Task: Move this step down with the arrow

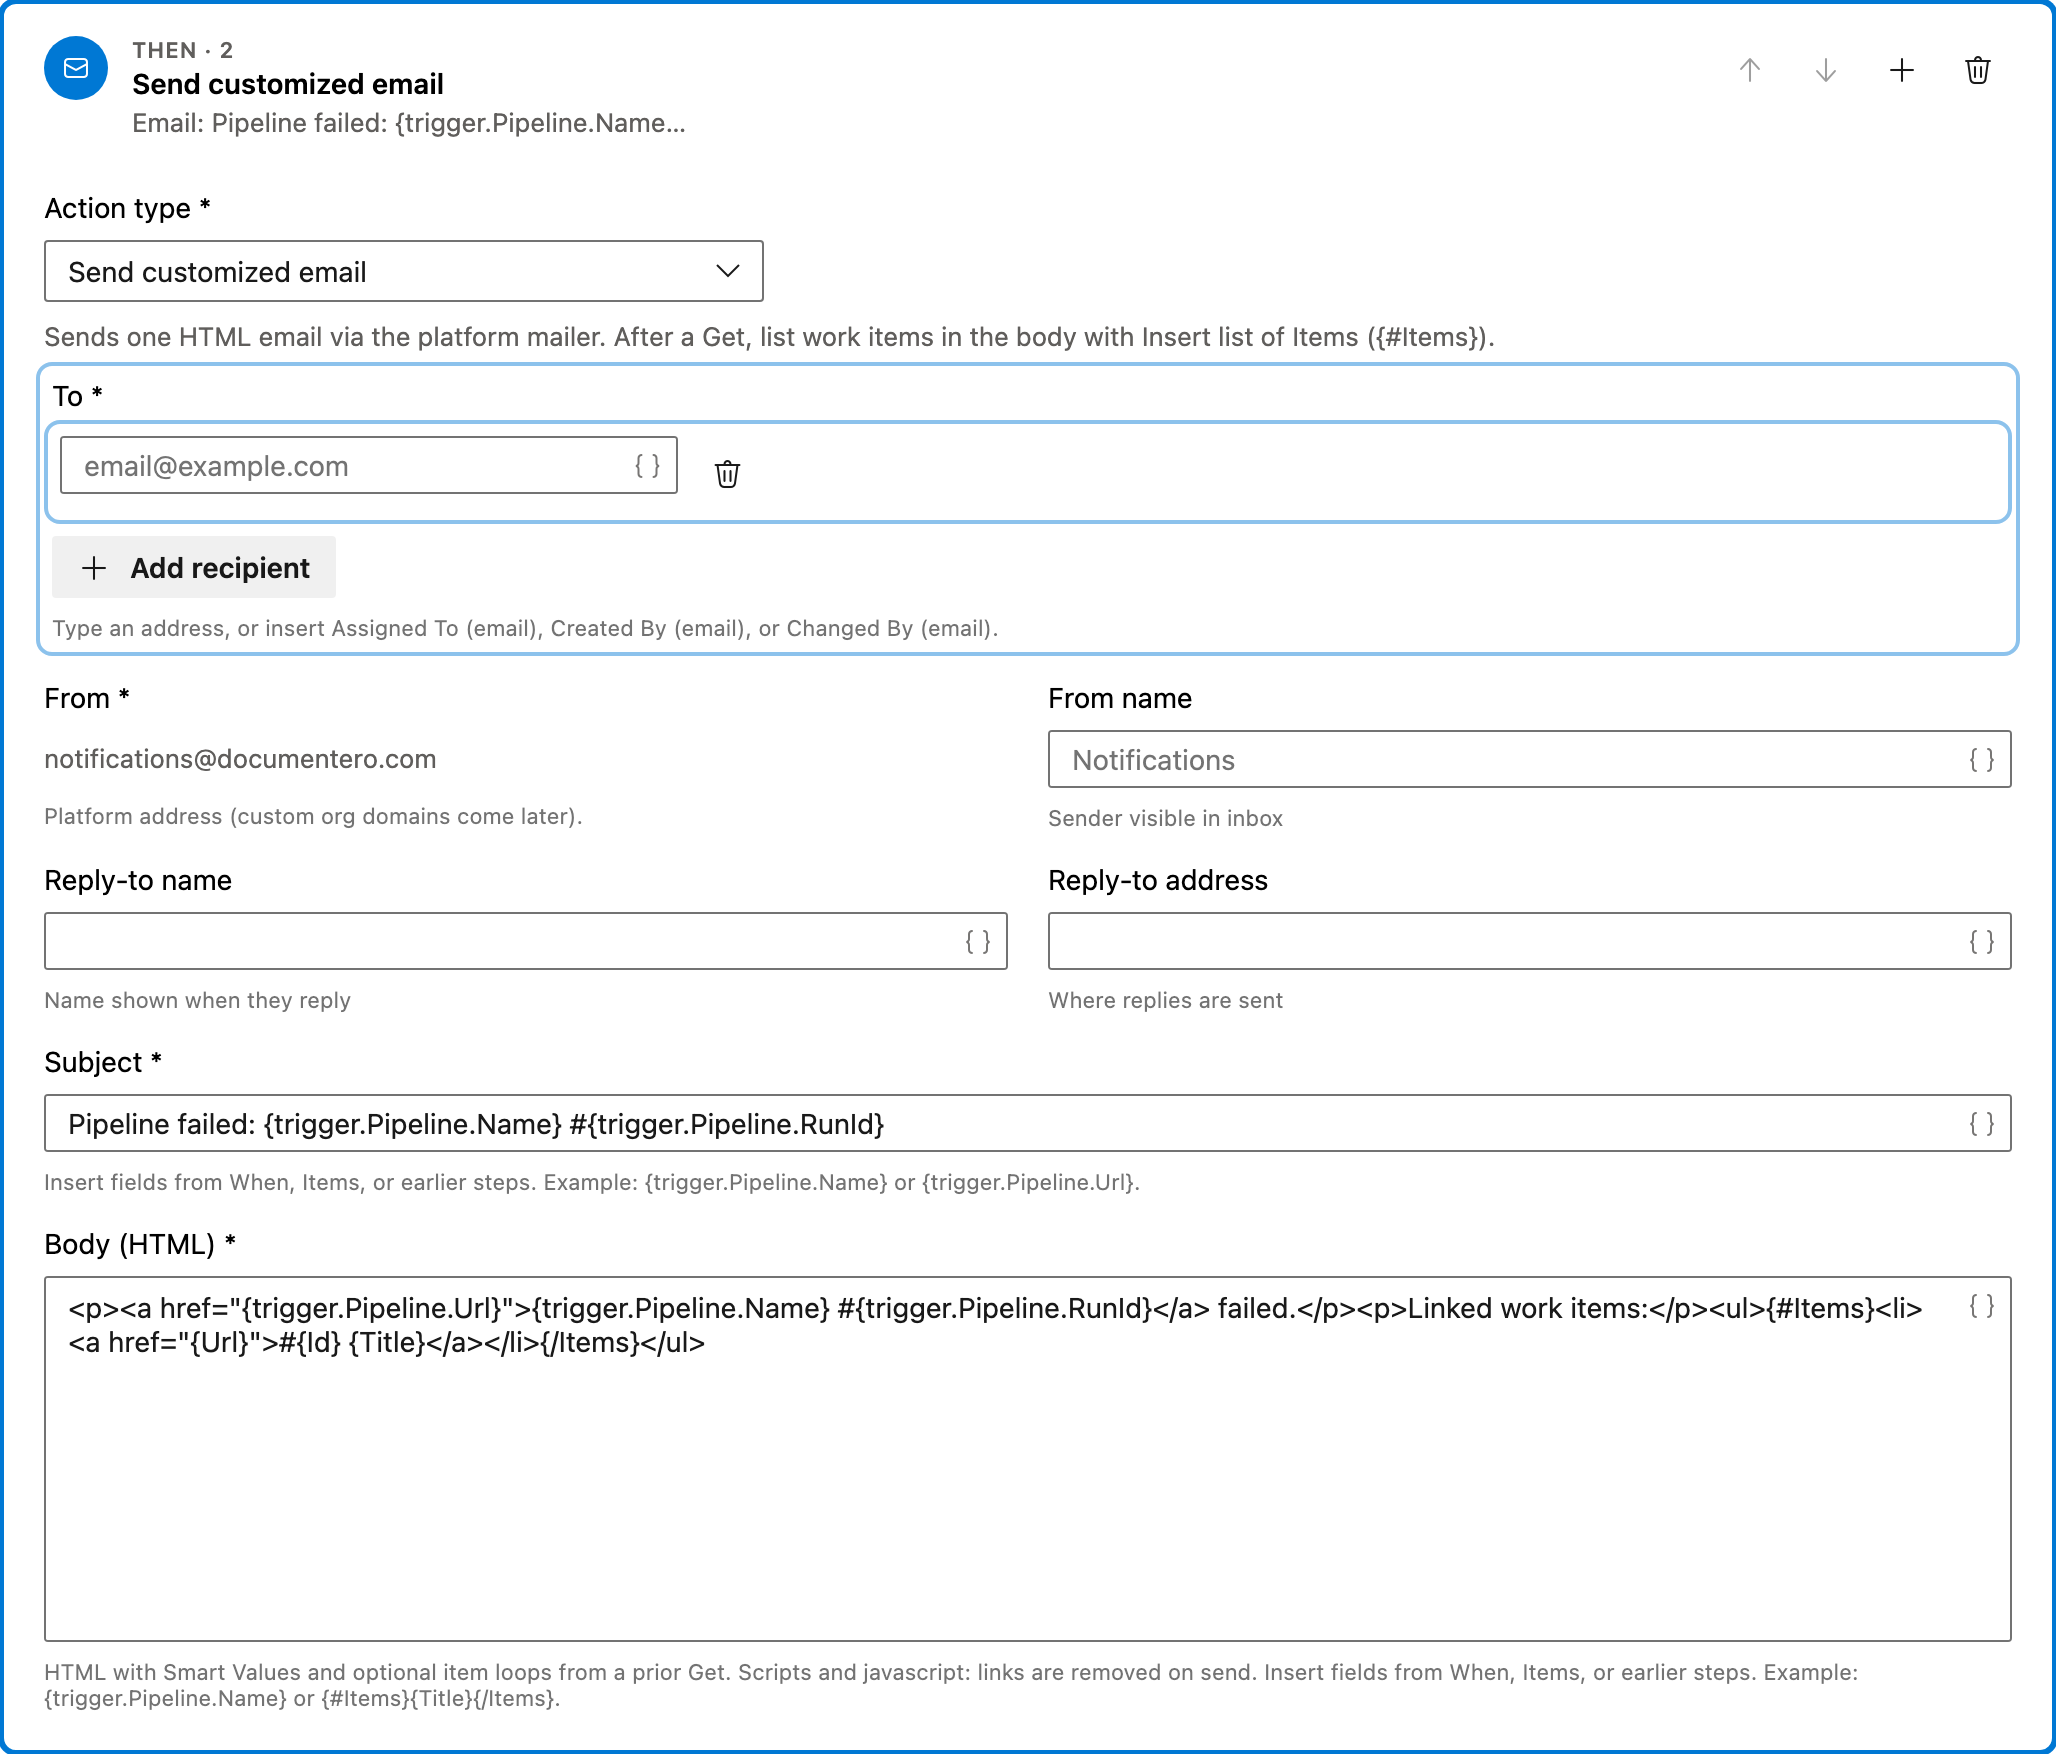Action: [x=1825, y=70]
